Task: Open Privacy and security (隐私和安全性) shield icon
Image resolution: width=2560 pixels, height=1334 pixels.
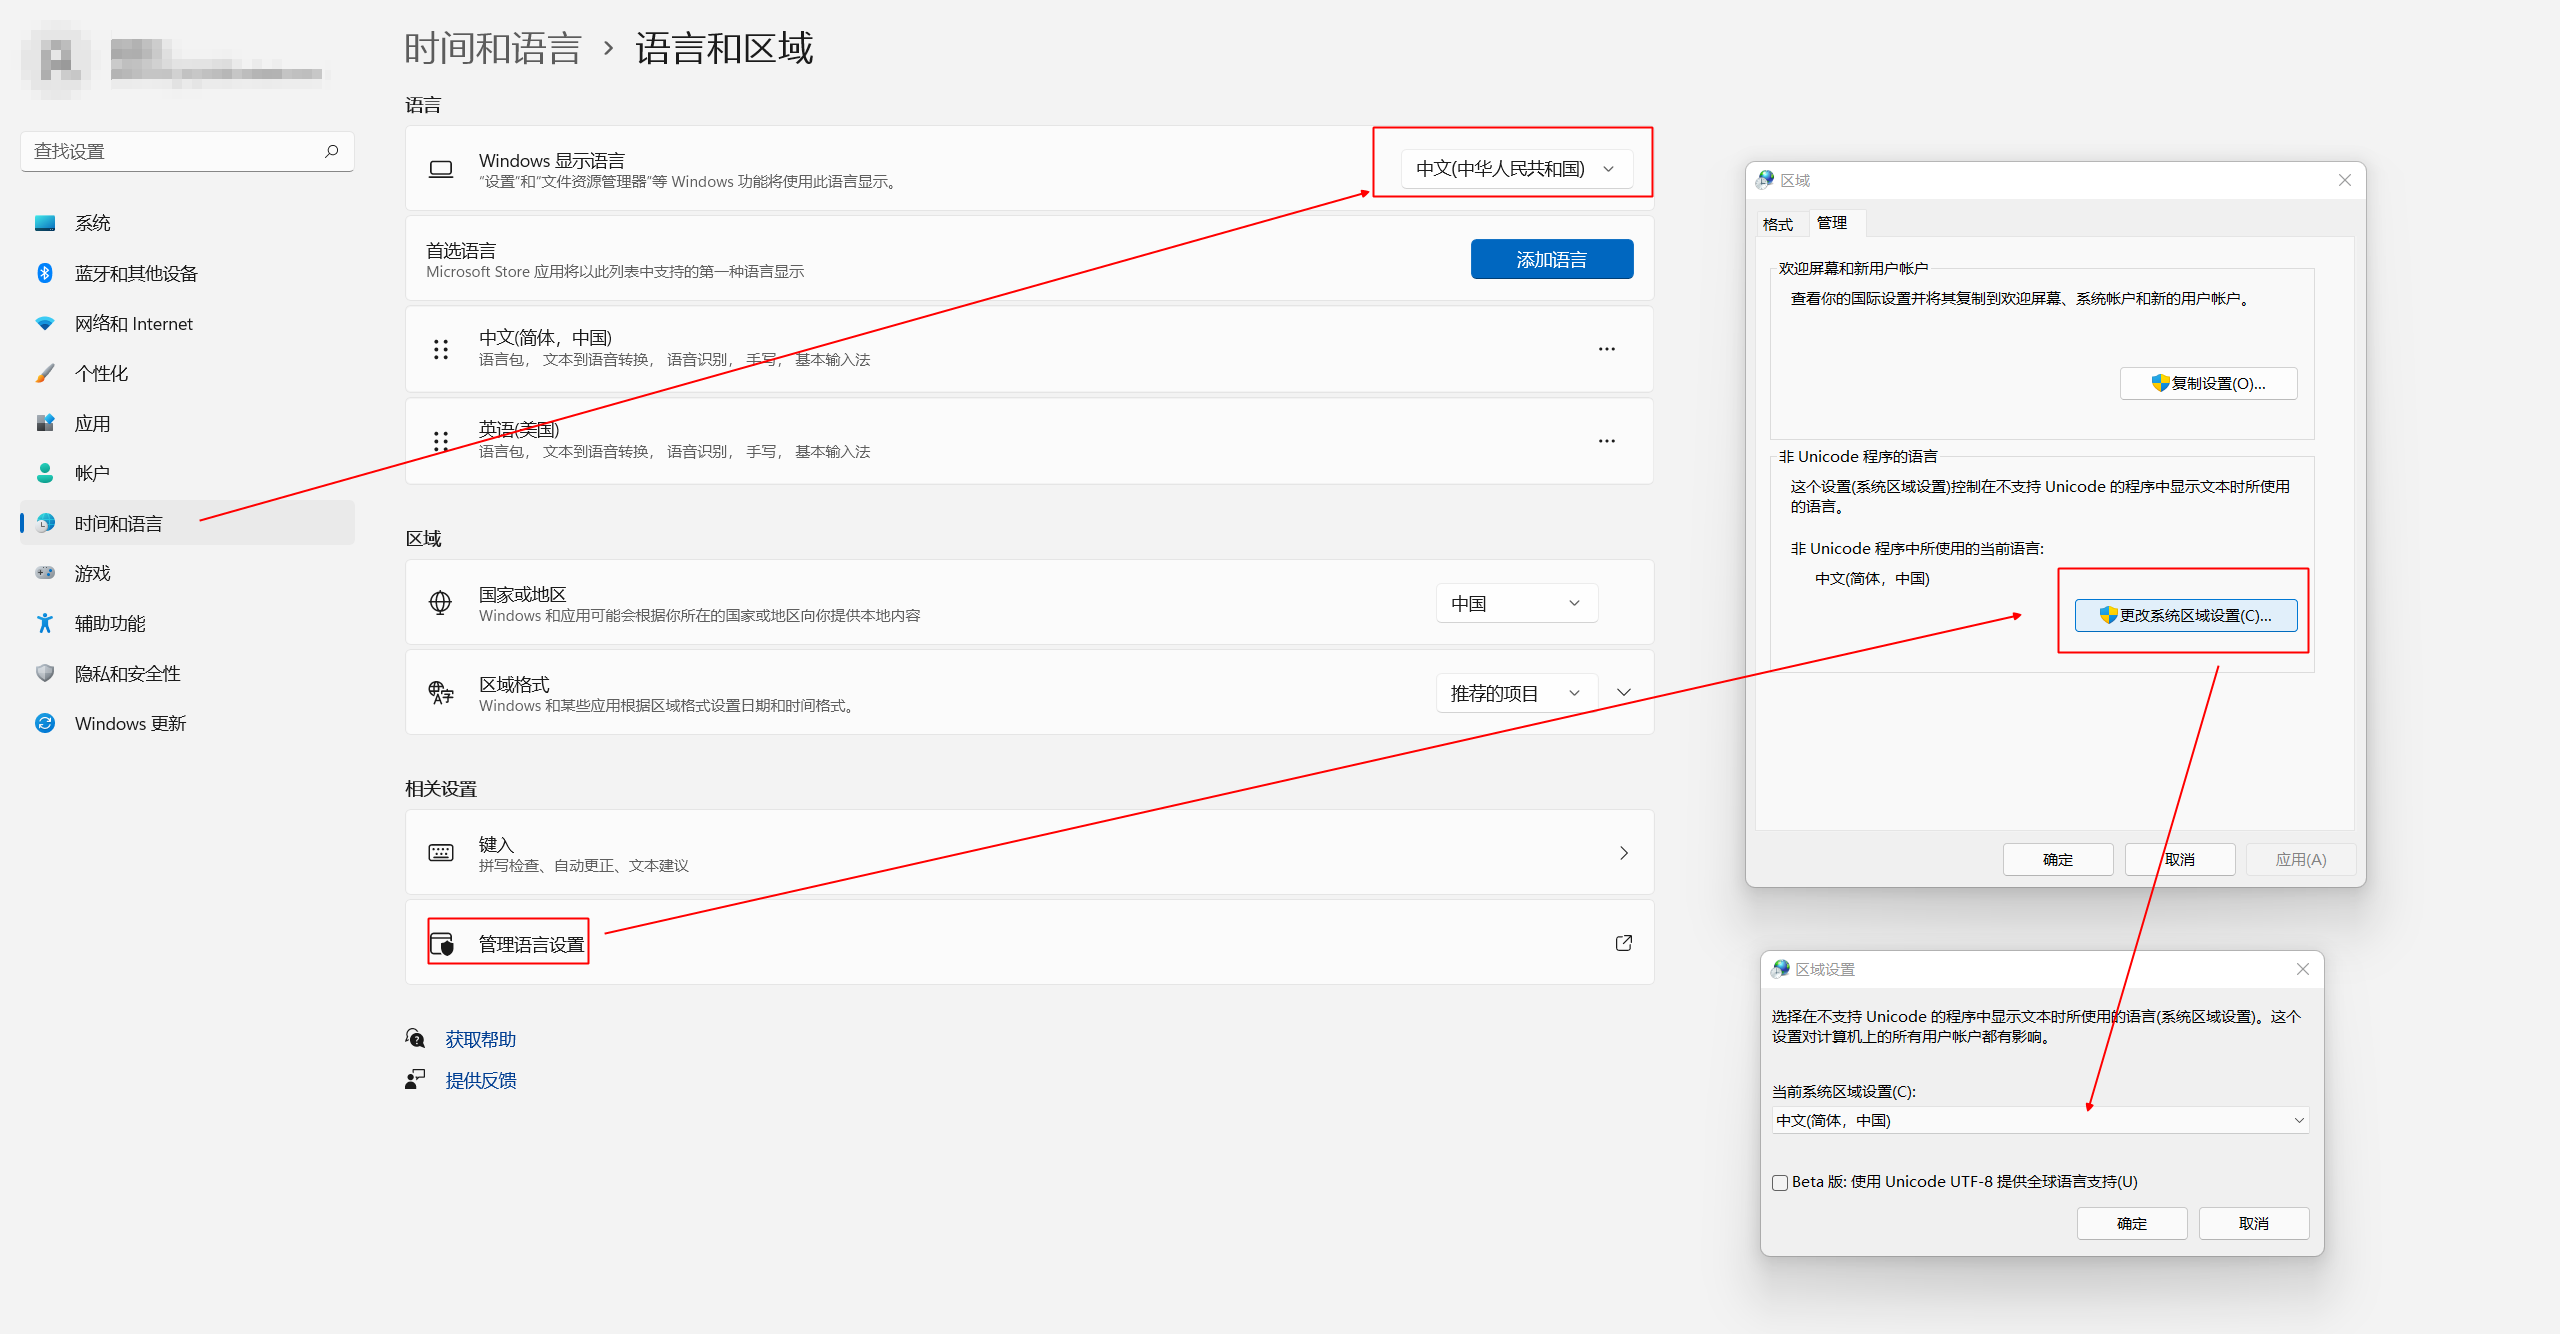Action: pyautogui.click(x=45, y=673)
